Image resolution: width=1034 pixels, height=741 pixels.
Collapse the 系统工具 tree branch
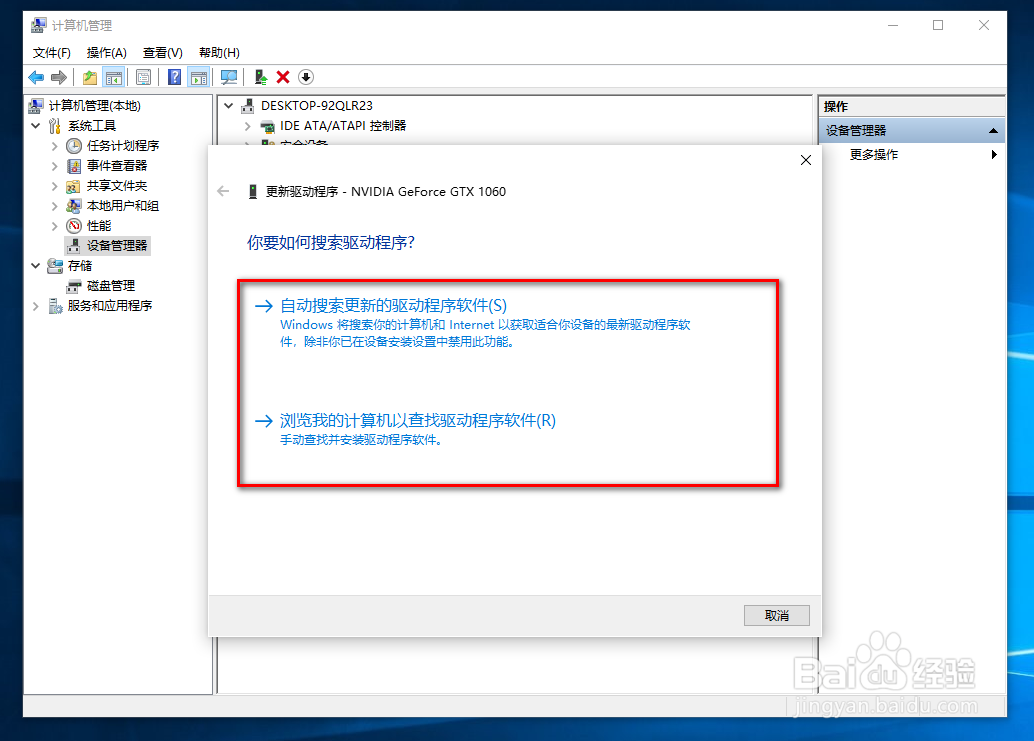click(35, 125)
